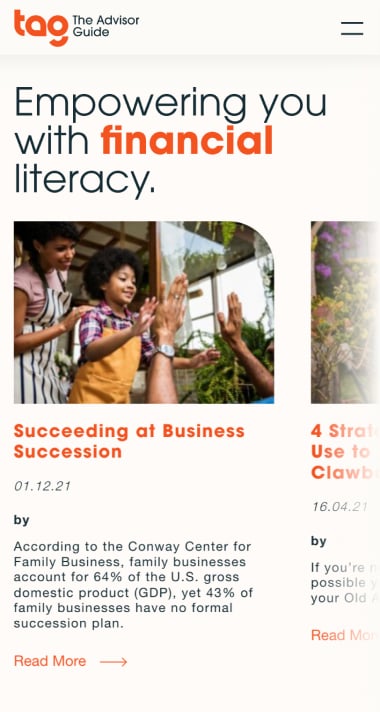Image resolution: width=380 pixels, height=712 pixels.
Task: Click the 16.04.21 date on second card
Action: (339, 507)
